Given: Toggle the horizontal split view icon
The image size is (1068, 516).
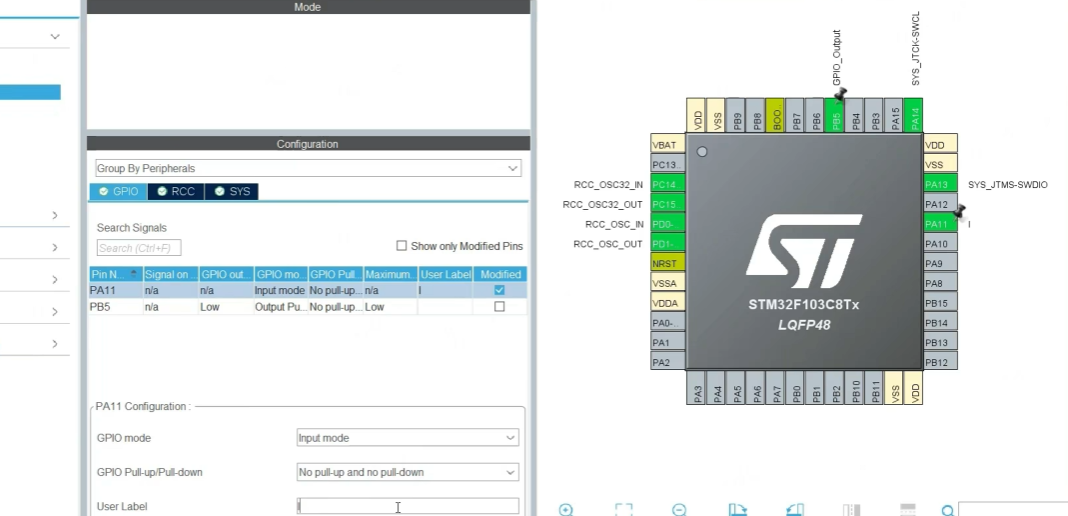Looking at the screenshot, I should click(907, 509).
